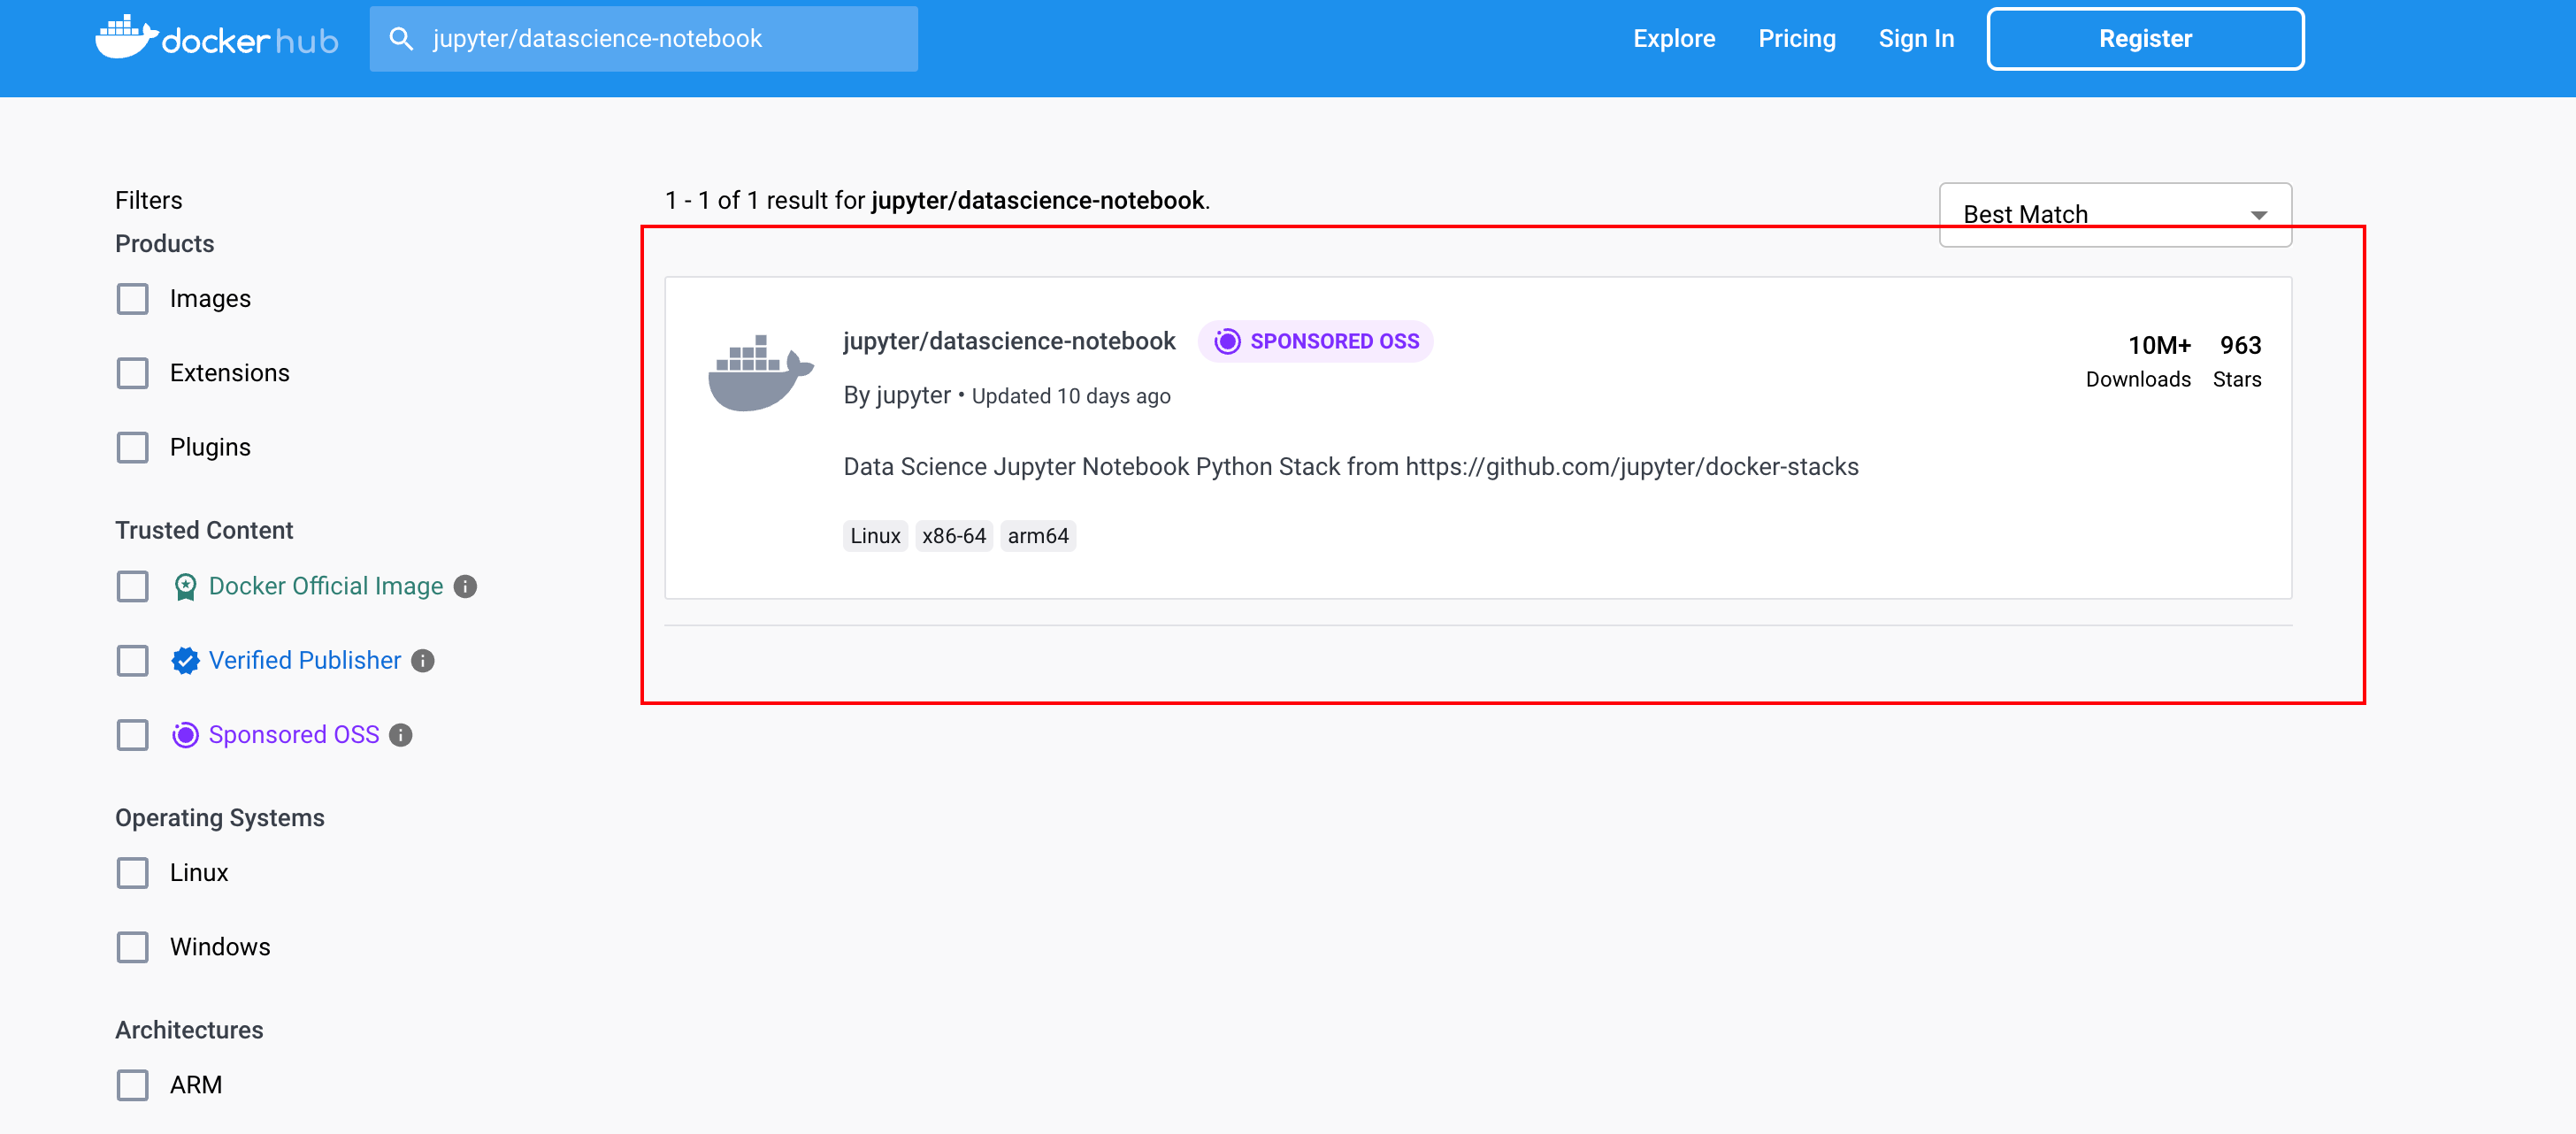Open the Best Match sort dropdown
Image resolution: width=2576 pixels, height=1134 pixels.
tap(2115, 214)
